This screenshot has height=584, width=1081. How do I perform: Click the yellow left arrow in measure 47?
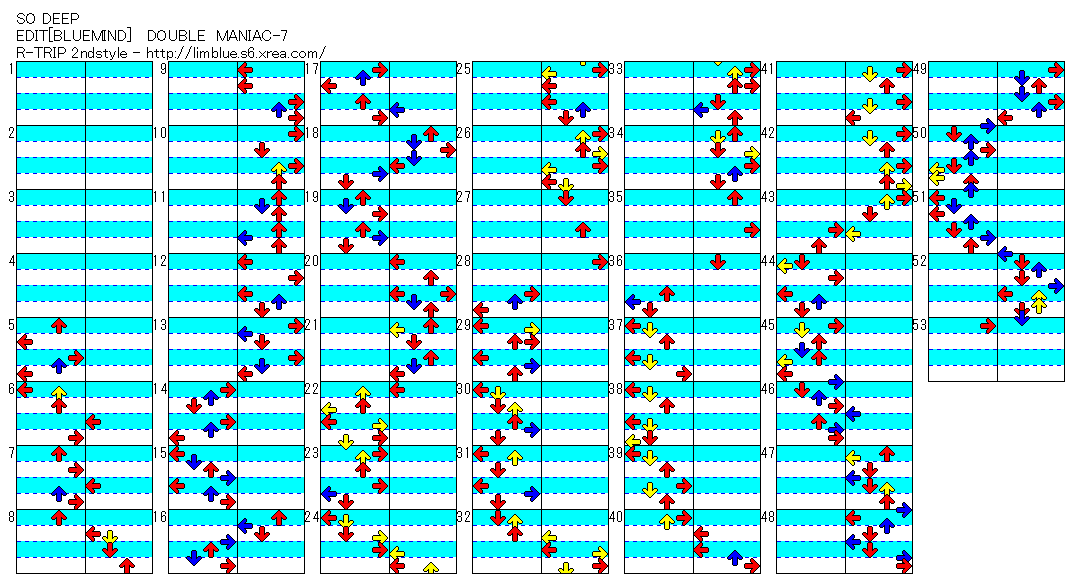point(853,458)
